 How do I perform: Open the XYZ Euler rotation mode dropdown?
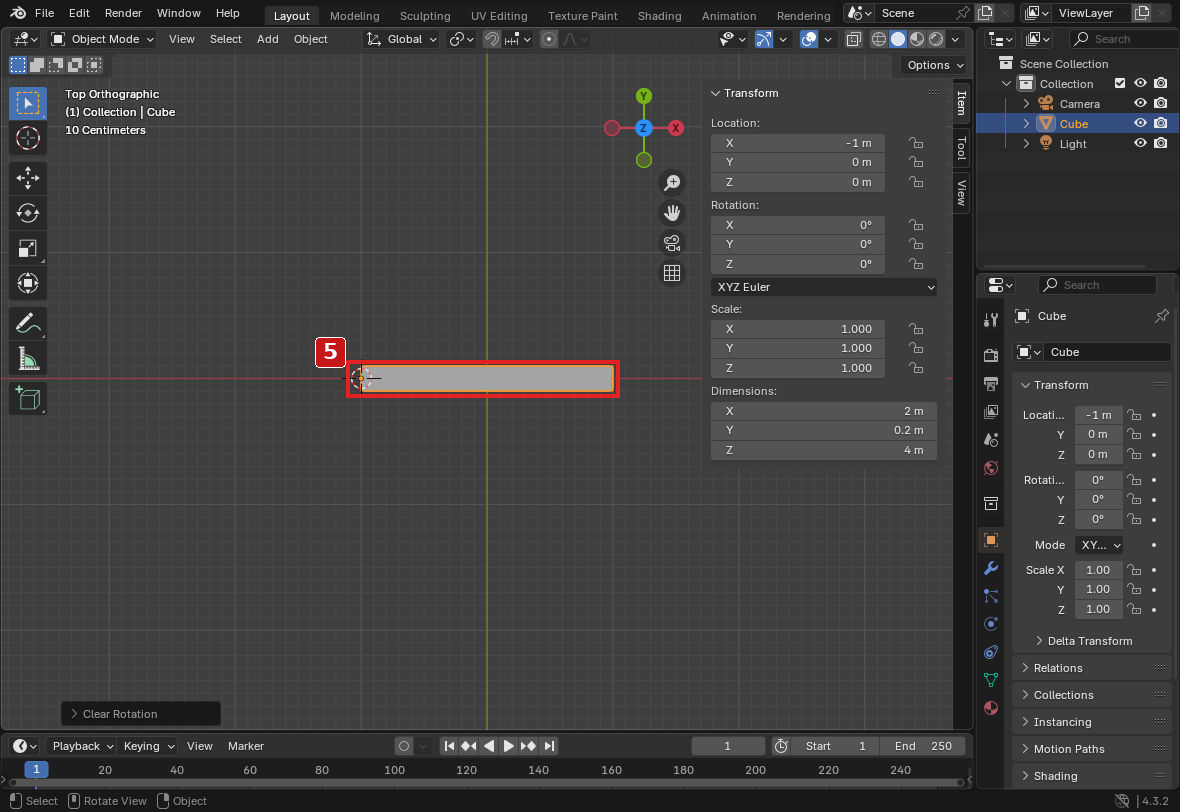click(x=823, y=287)
